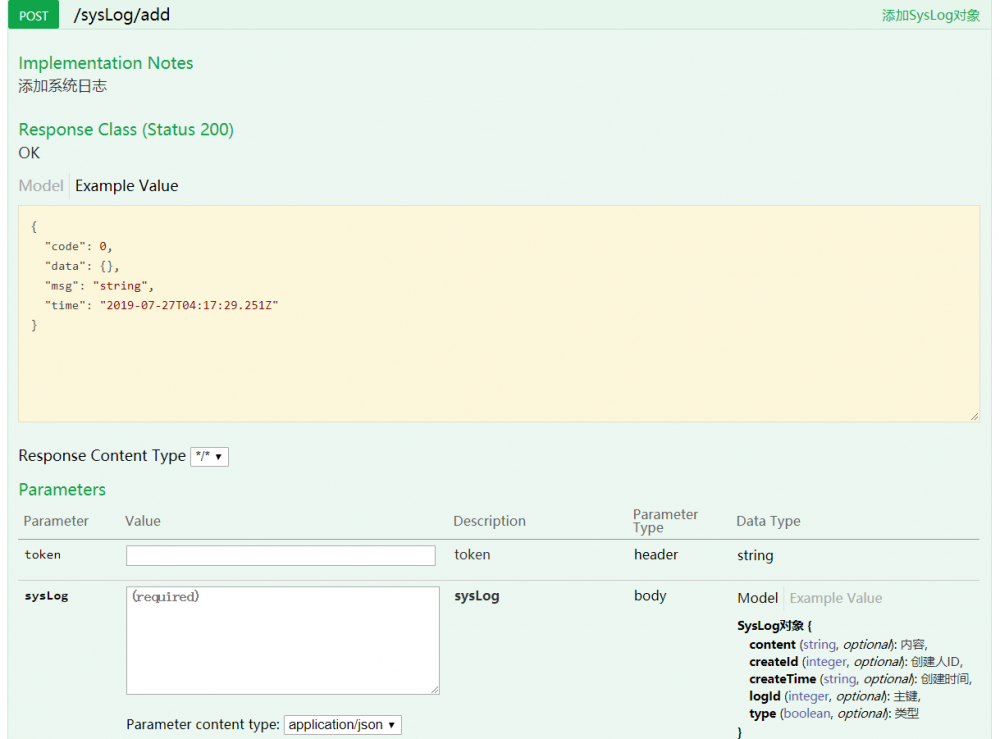The height and width of the screenshot is (739, 1000).
Task: Click the Parameter Type column header
Action: pyautogui.click(x=665, y=521)
